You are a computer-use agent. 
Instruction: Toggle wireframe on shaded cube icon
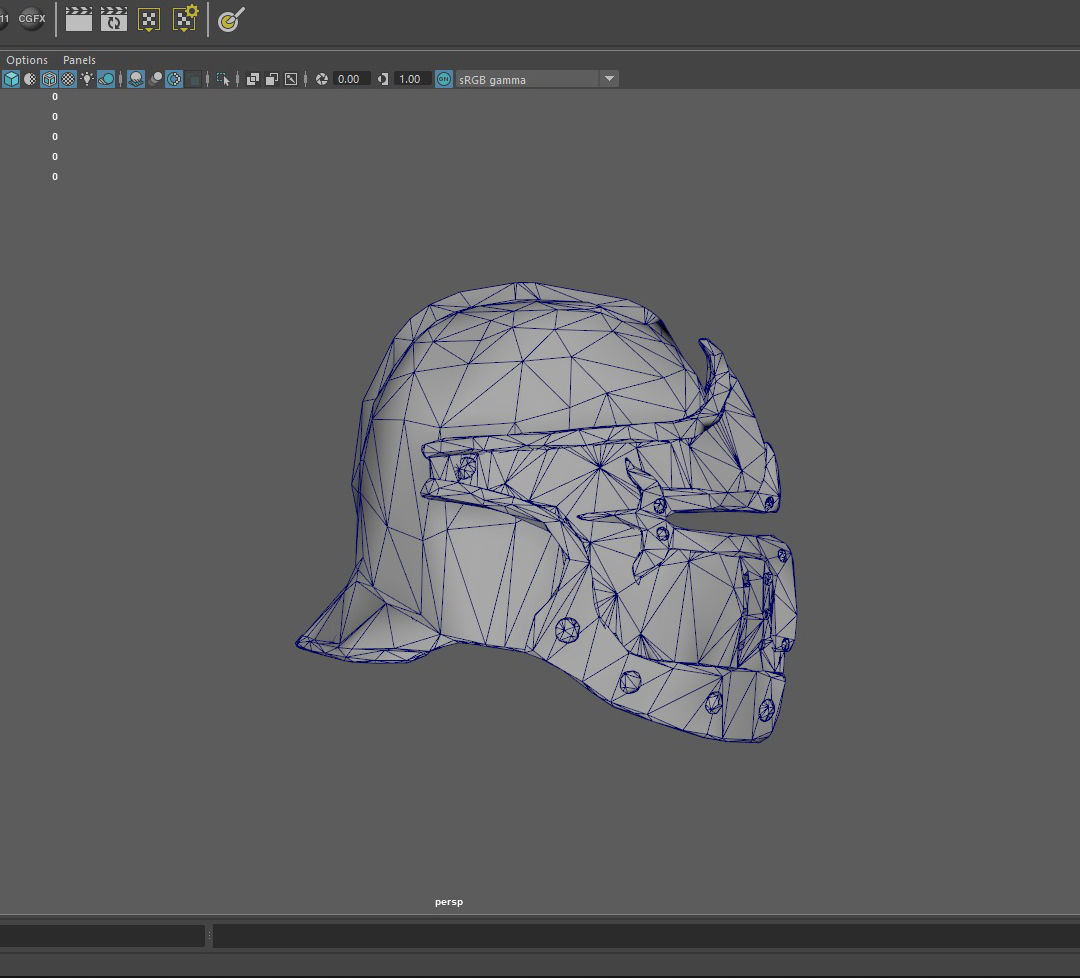click(49, 79)
